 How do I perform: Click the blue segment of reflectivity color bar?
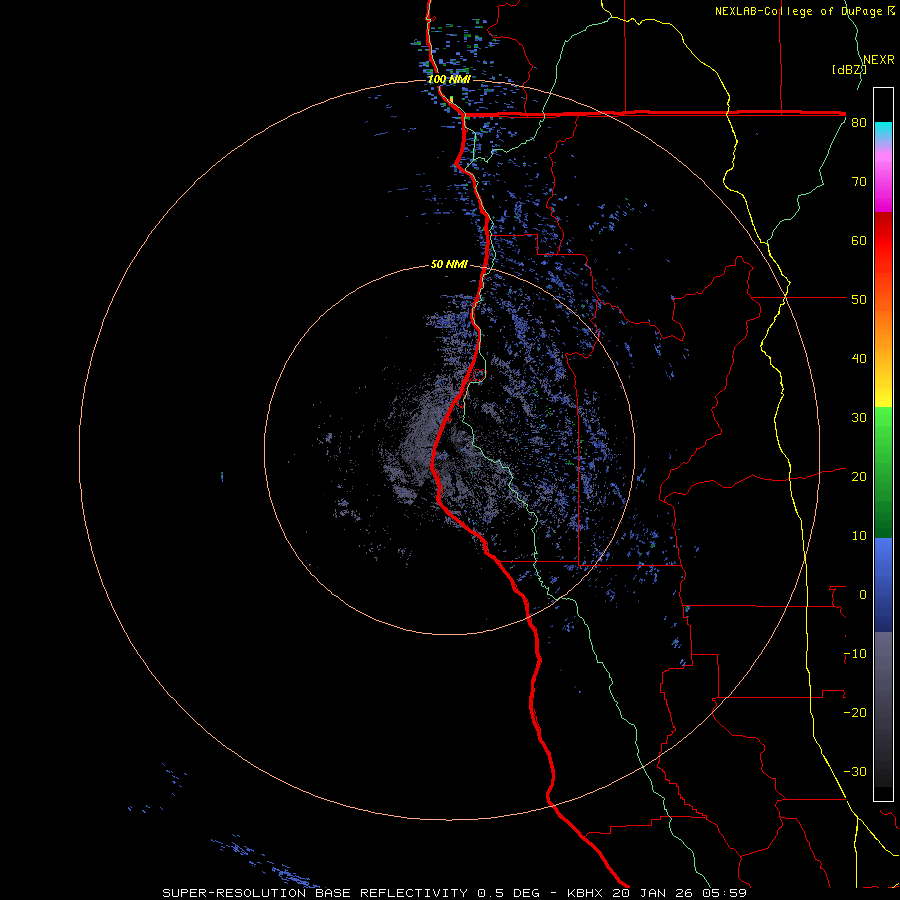883,585
